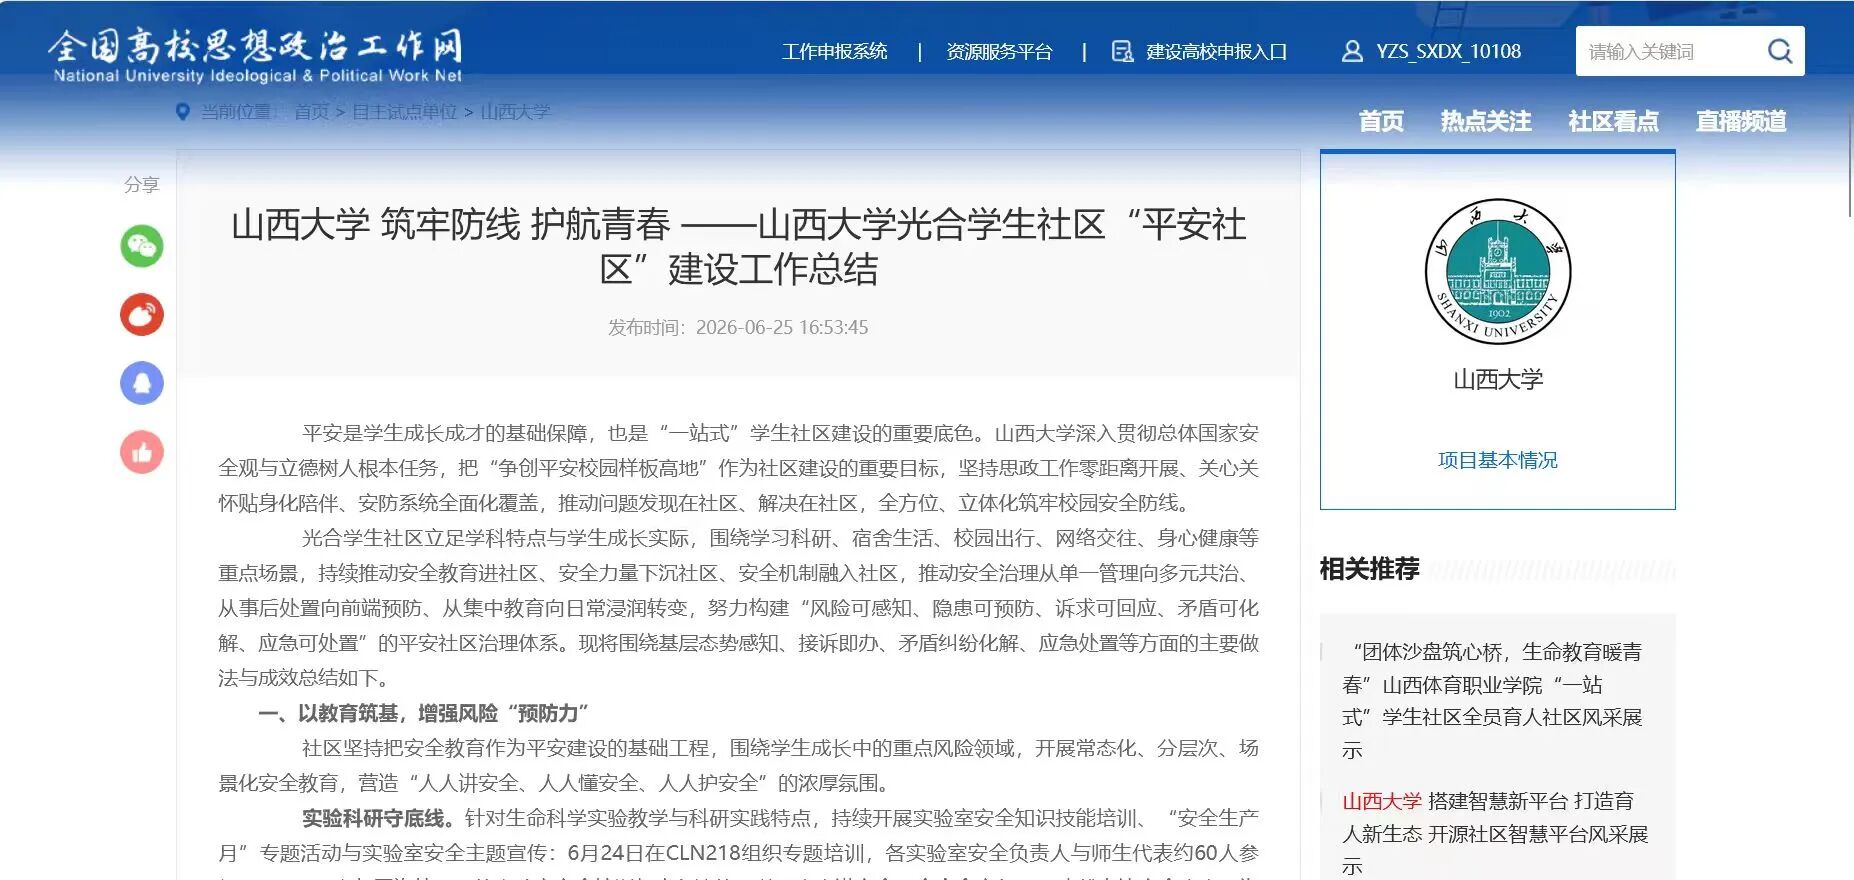Open 直播频道 navigation item
Viewport: 1854px width, 880px height.
[1741, 121]
